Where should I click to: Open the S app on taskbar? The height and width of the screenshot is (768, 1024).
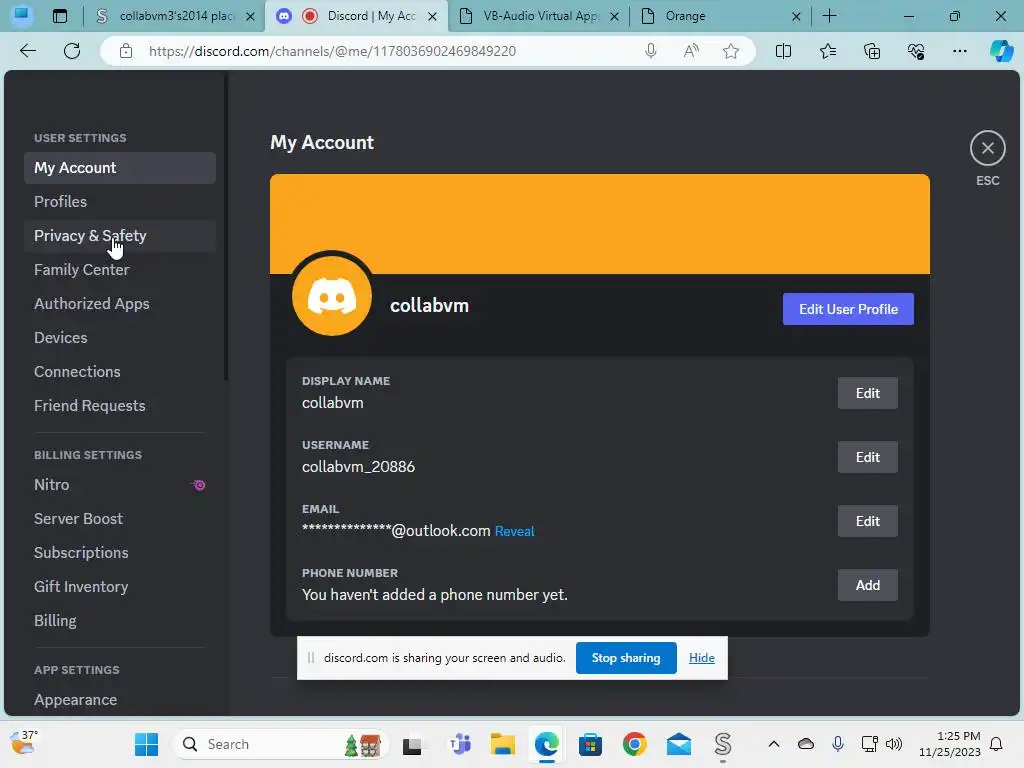click(x=722, y=744)
